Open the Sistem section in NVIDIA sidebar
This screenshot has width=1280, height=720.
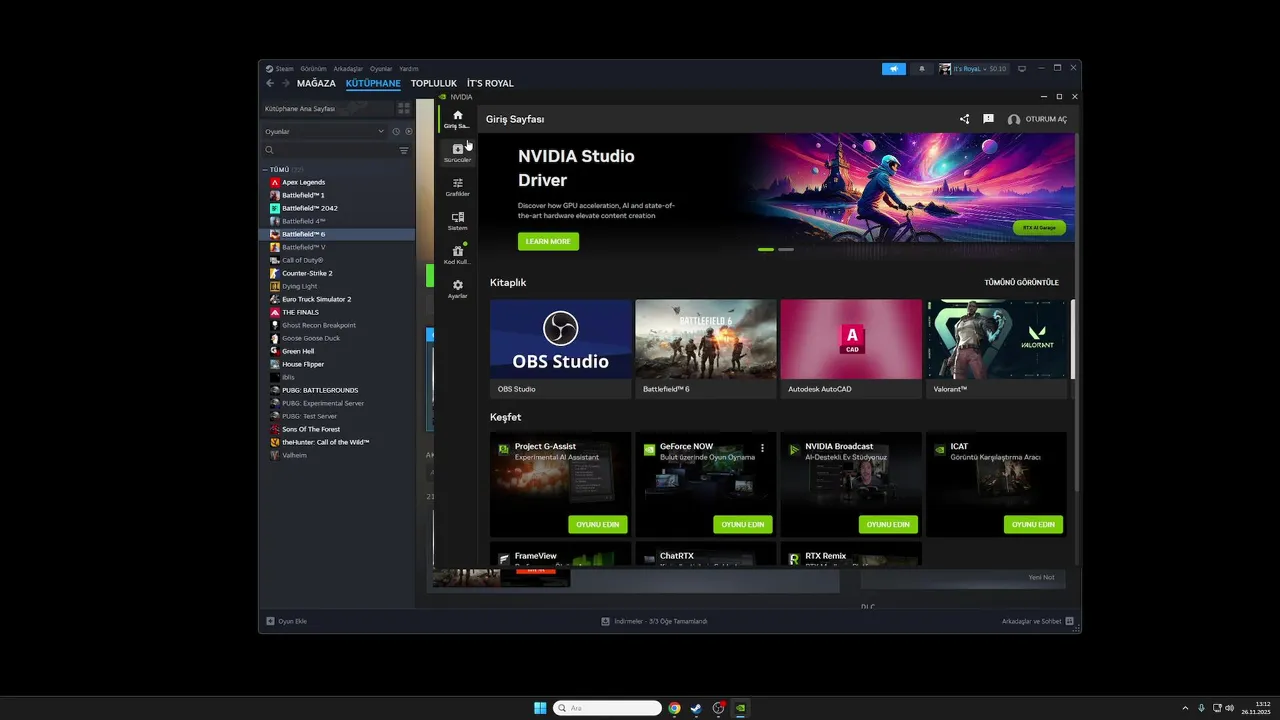point(457,221)
